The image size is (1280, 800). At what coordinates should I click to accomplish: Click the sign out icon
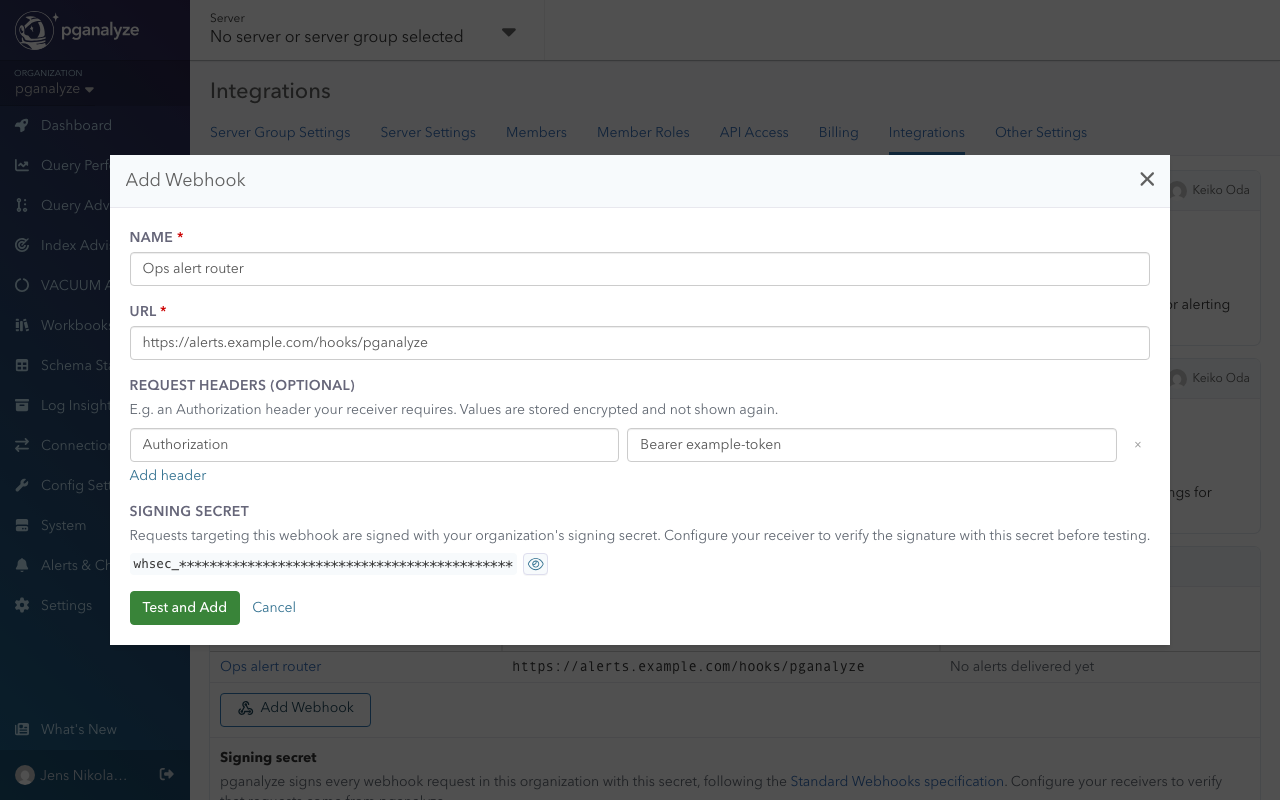tap(167, 774)
